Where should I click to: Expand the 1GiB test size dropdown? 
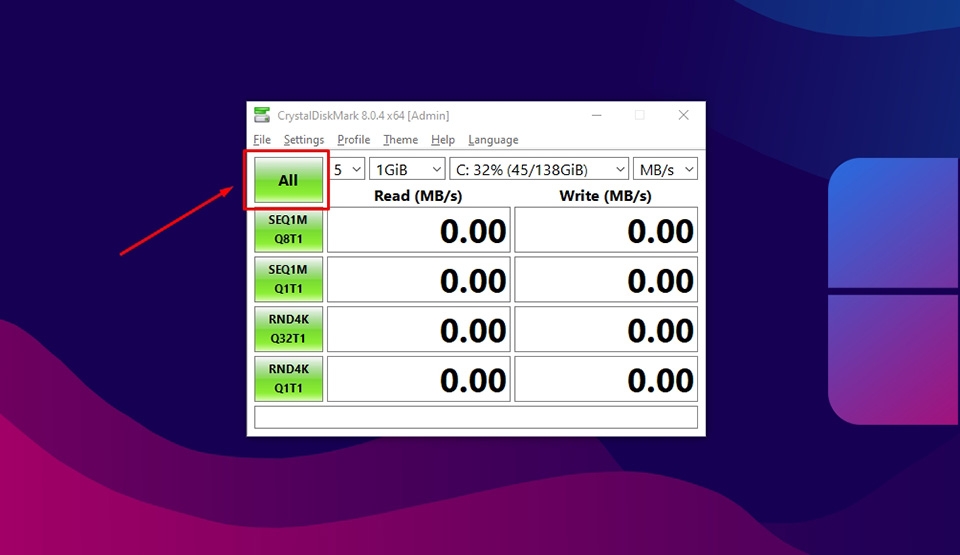click(407, 169)
